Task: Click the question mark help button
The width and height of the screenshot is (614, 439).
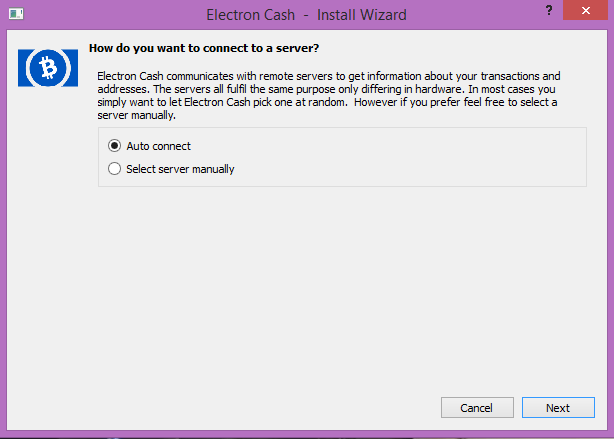Action: click(x=548, y=9)
